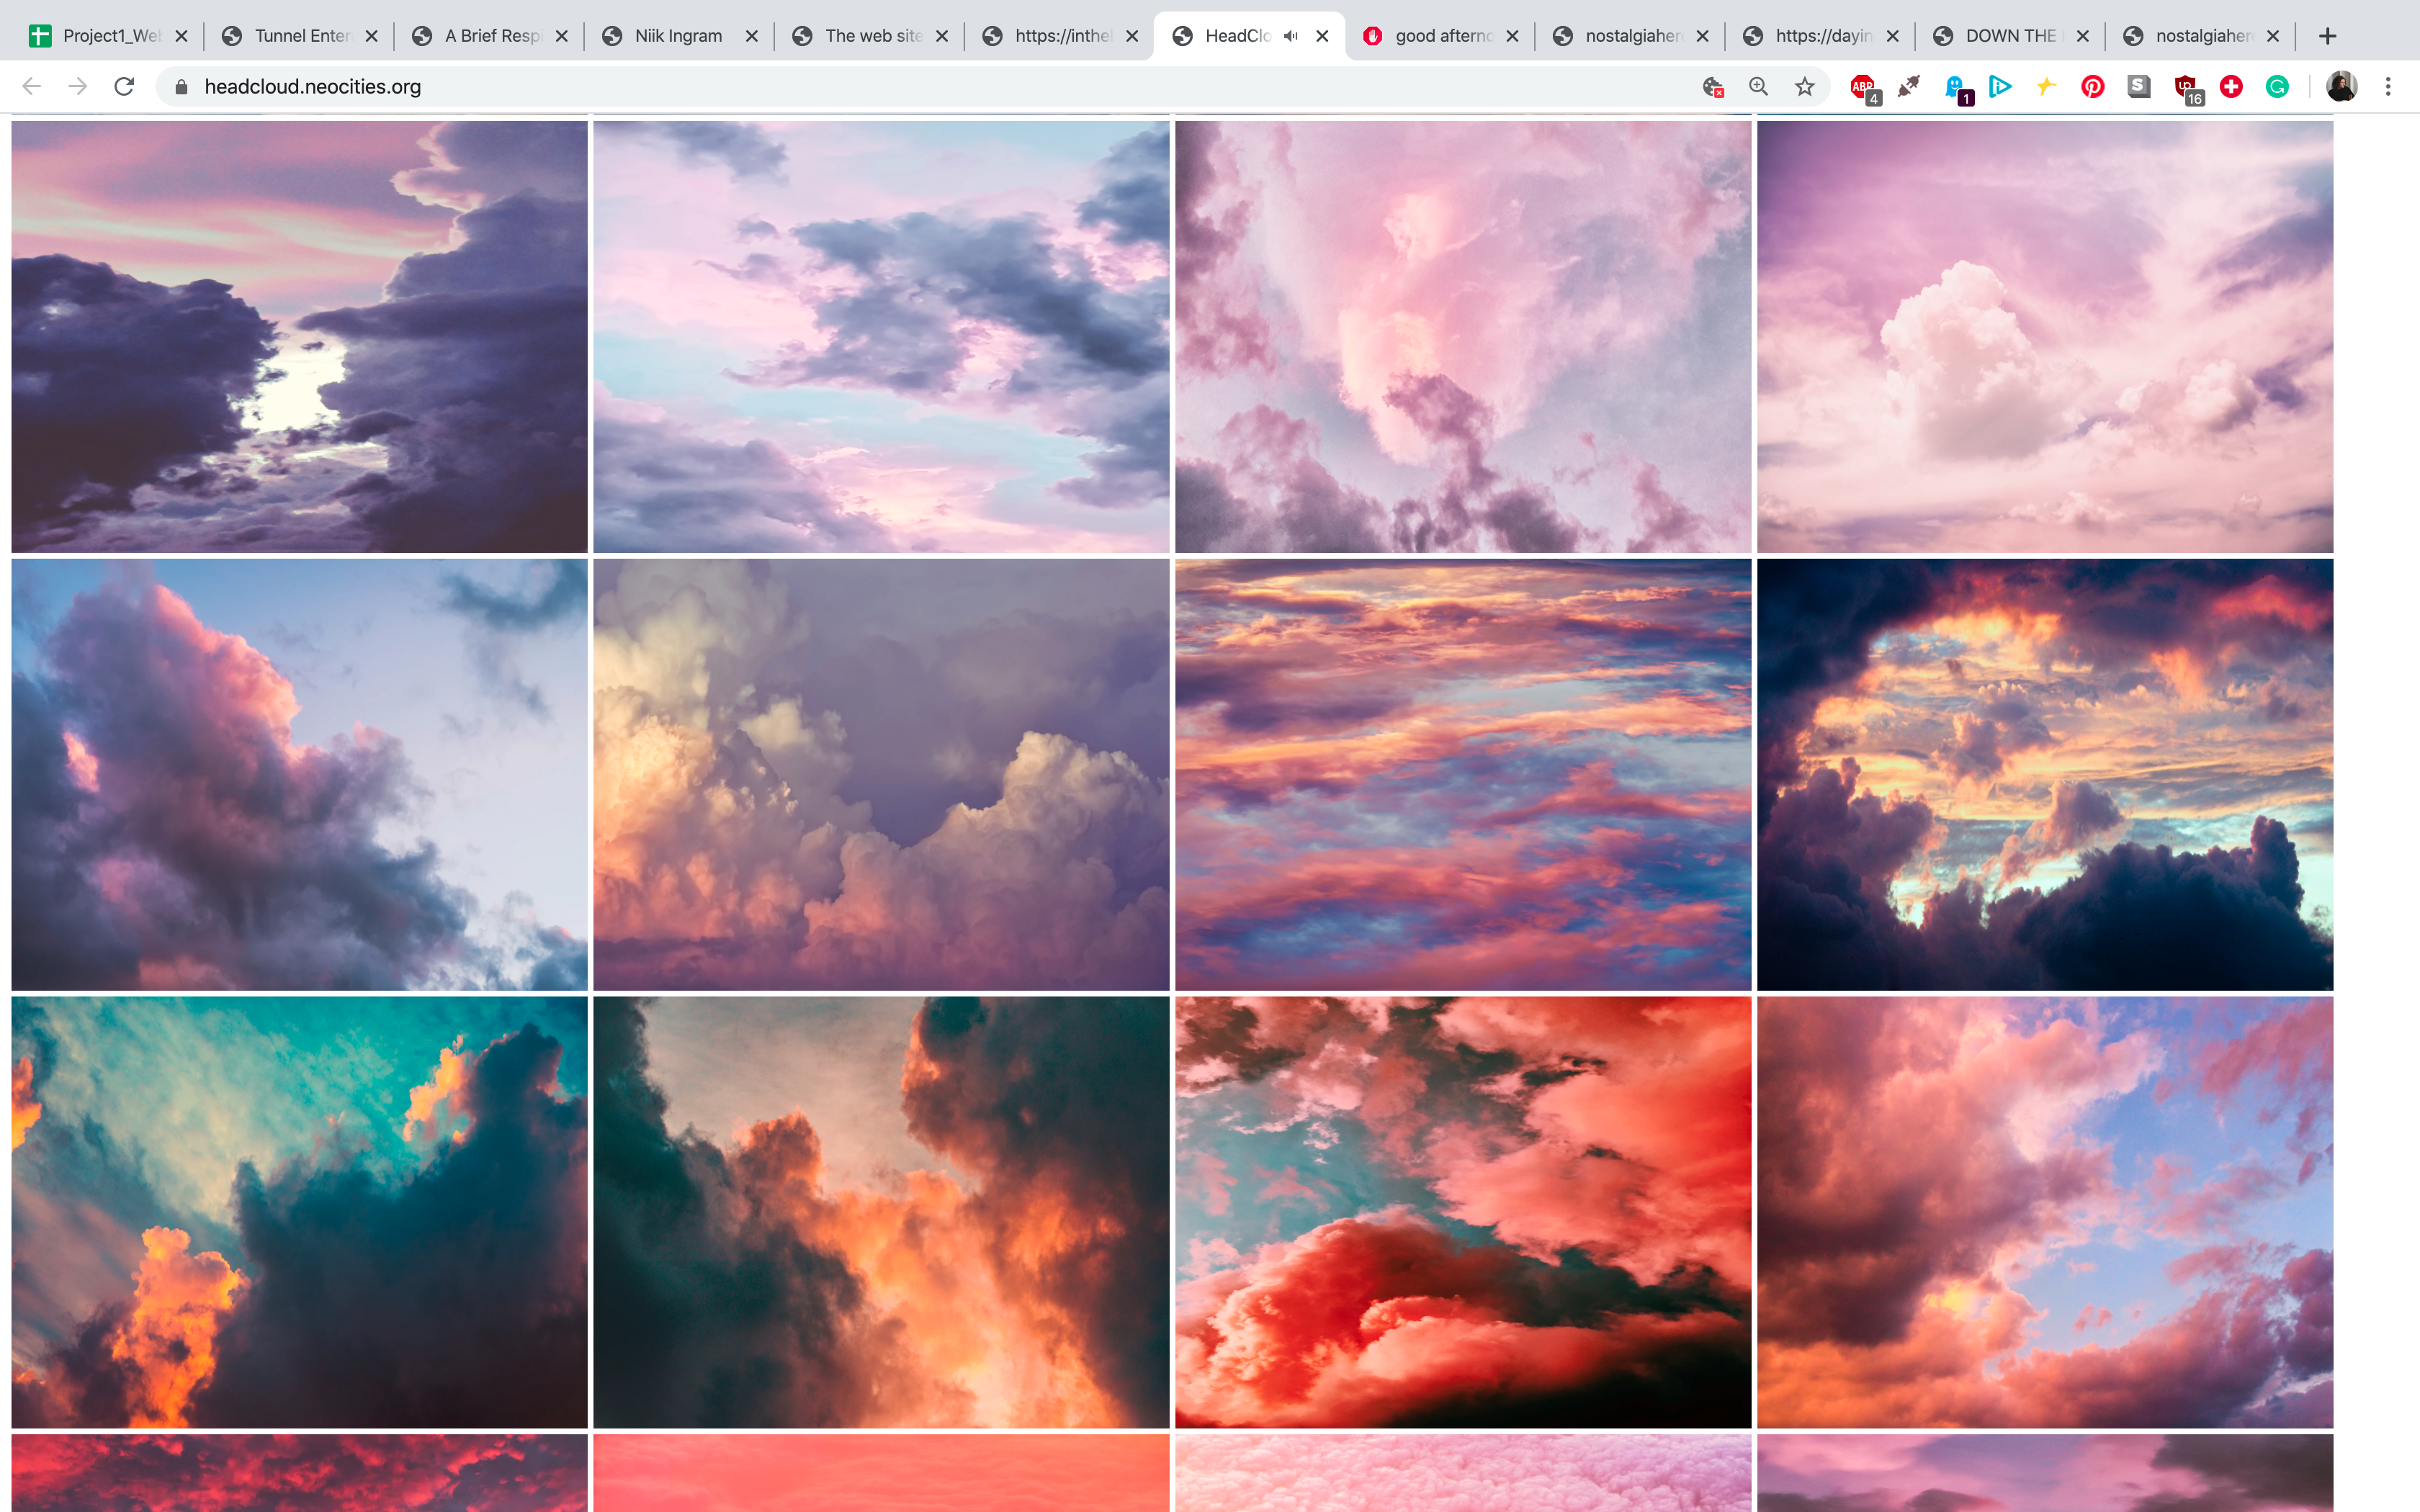Open the Ghostery ghost extension
The image size is (2420, 1512).
click(1955, 87)
